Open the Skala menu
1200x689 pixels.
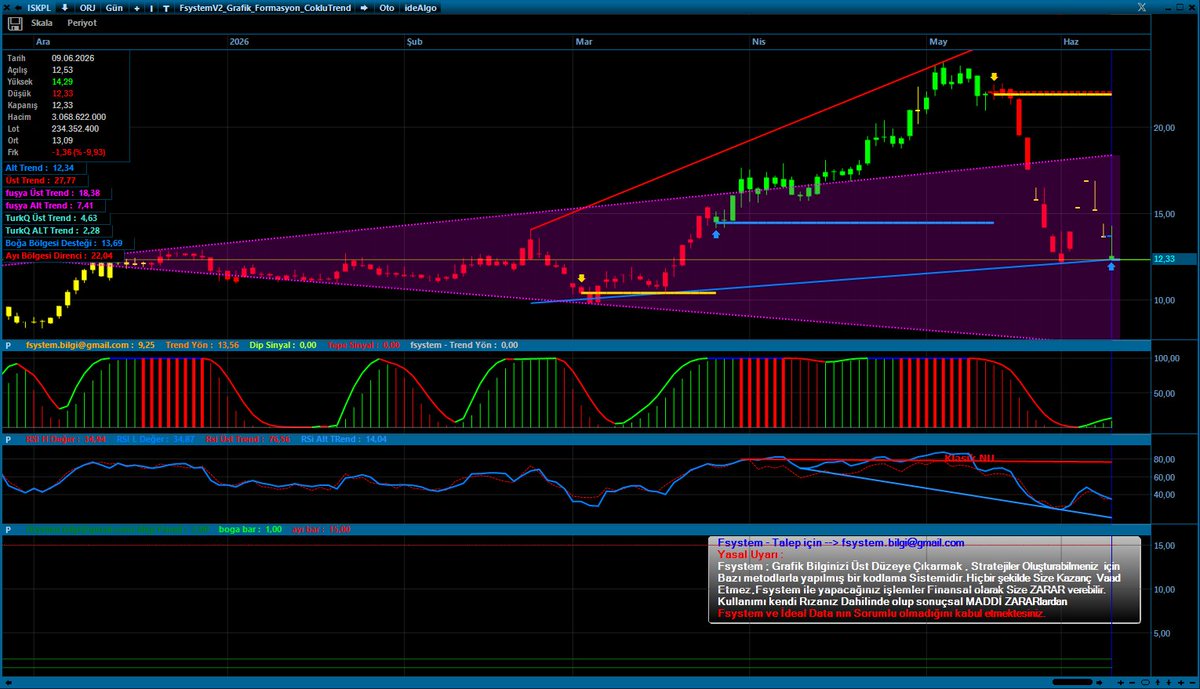click(x=42, y=23)
